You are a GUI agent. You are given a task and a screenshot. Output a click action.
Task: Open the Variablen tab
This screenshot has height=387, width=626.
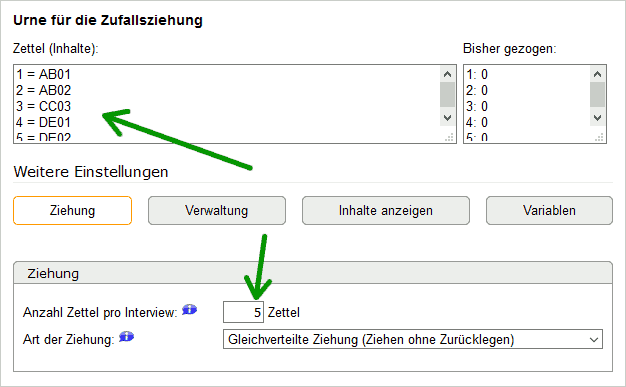[x=549, y=210]
